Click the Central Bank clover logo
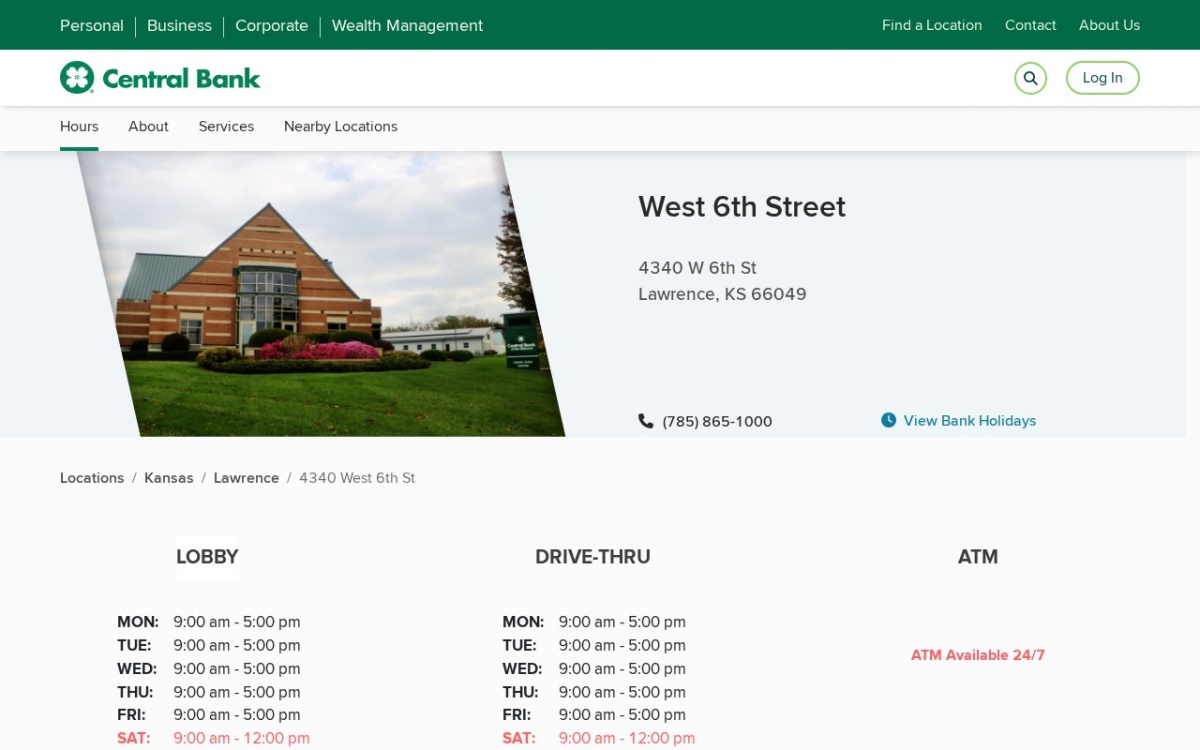Viewport: 1200px width, 750px height. coord(160,78)
